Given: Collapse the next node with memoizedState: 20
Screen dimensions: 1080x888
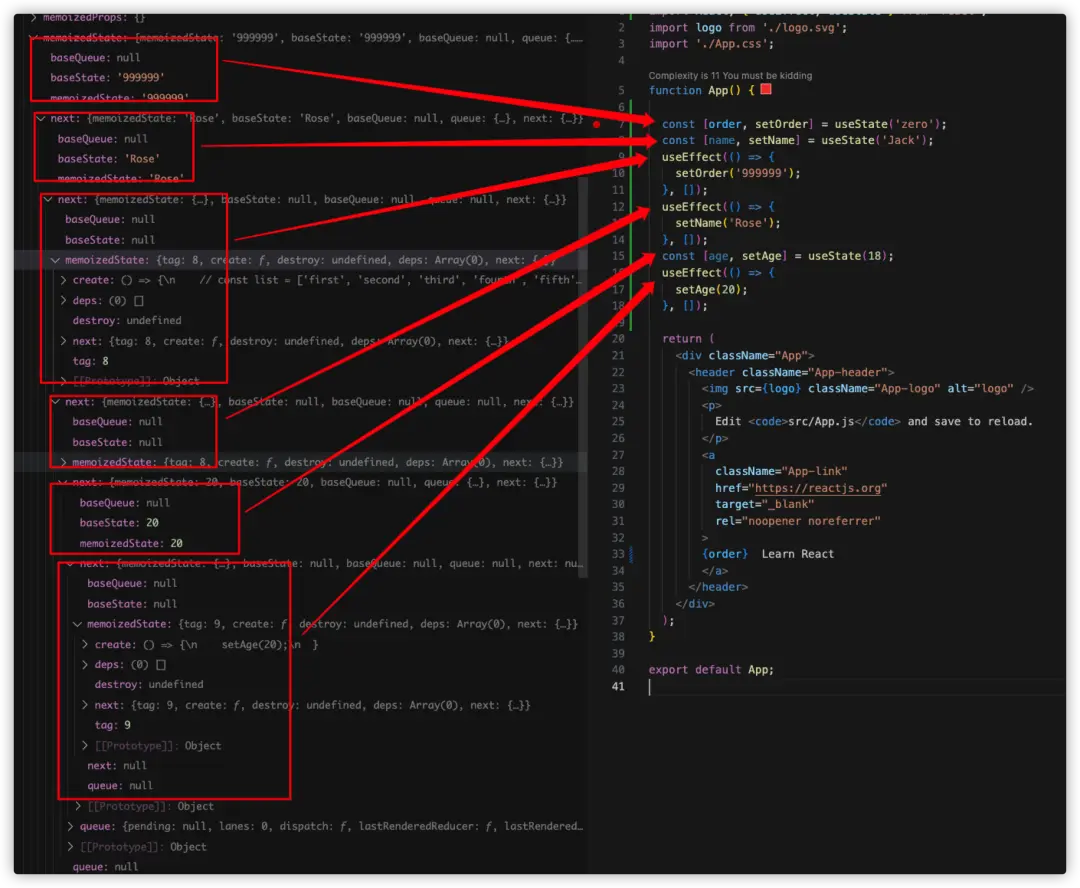Looking at the screenshot, I should [63, 482].
